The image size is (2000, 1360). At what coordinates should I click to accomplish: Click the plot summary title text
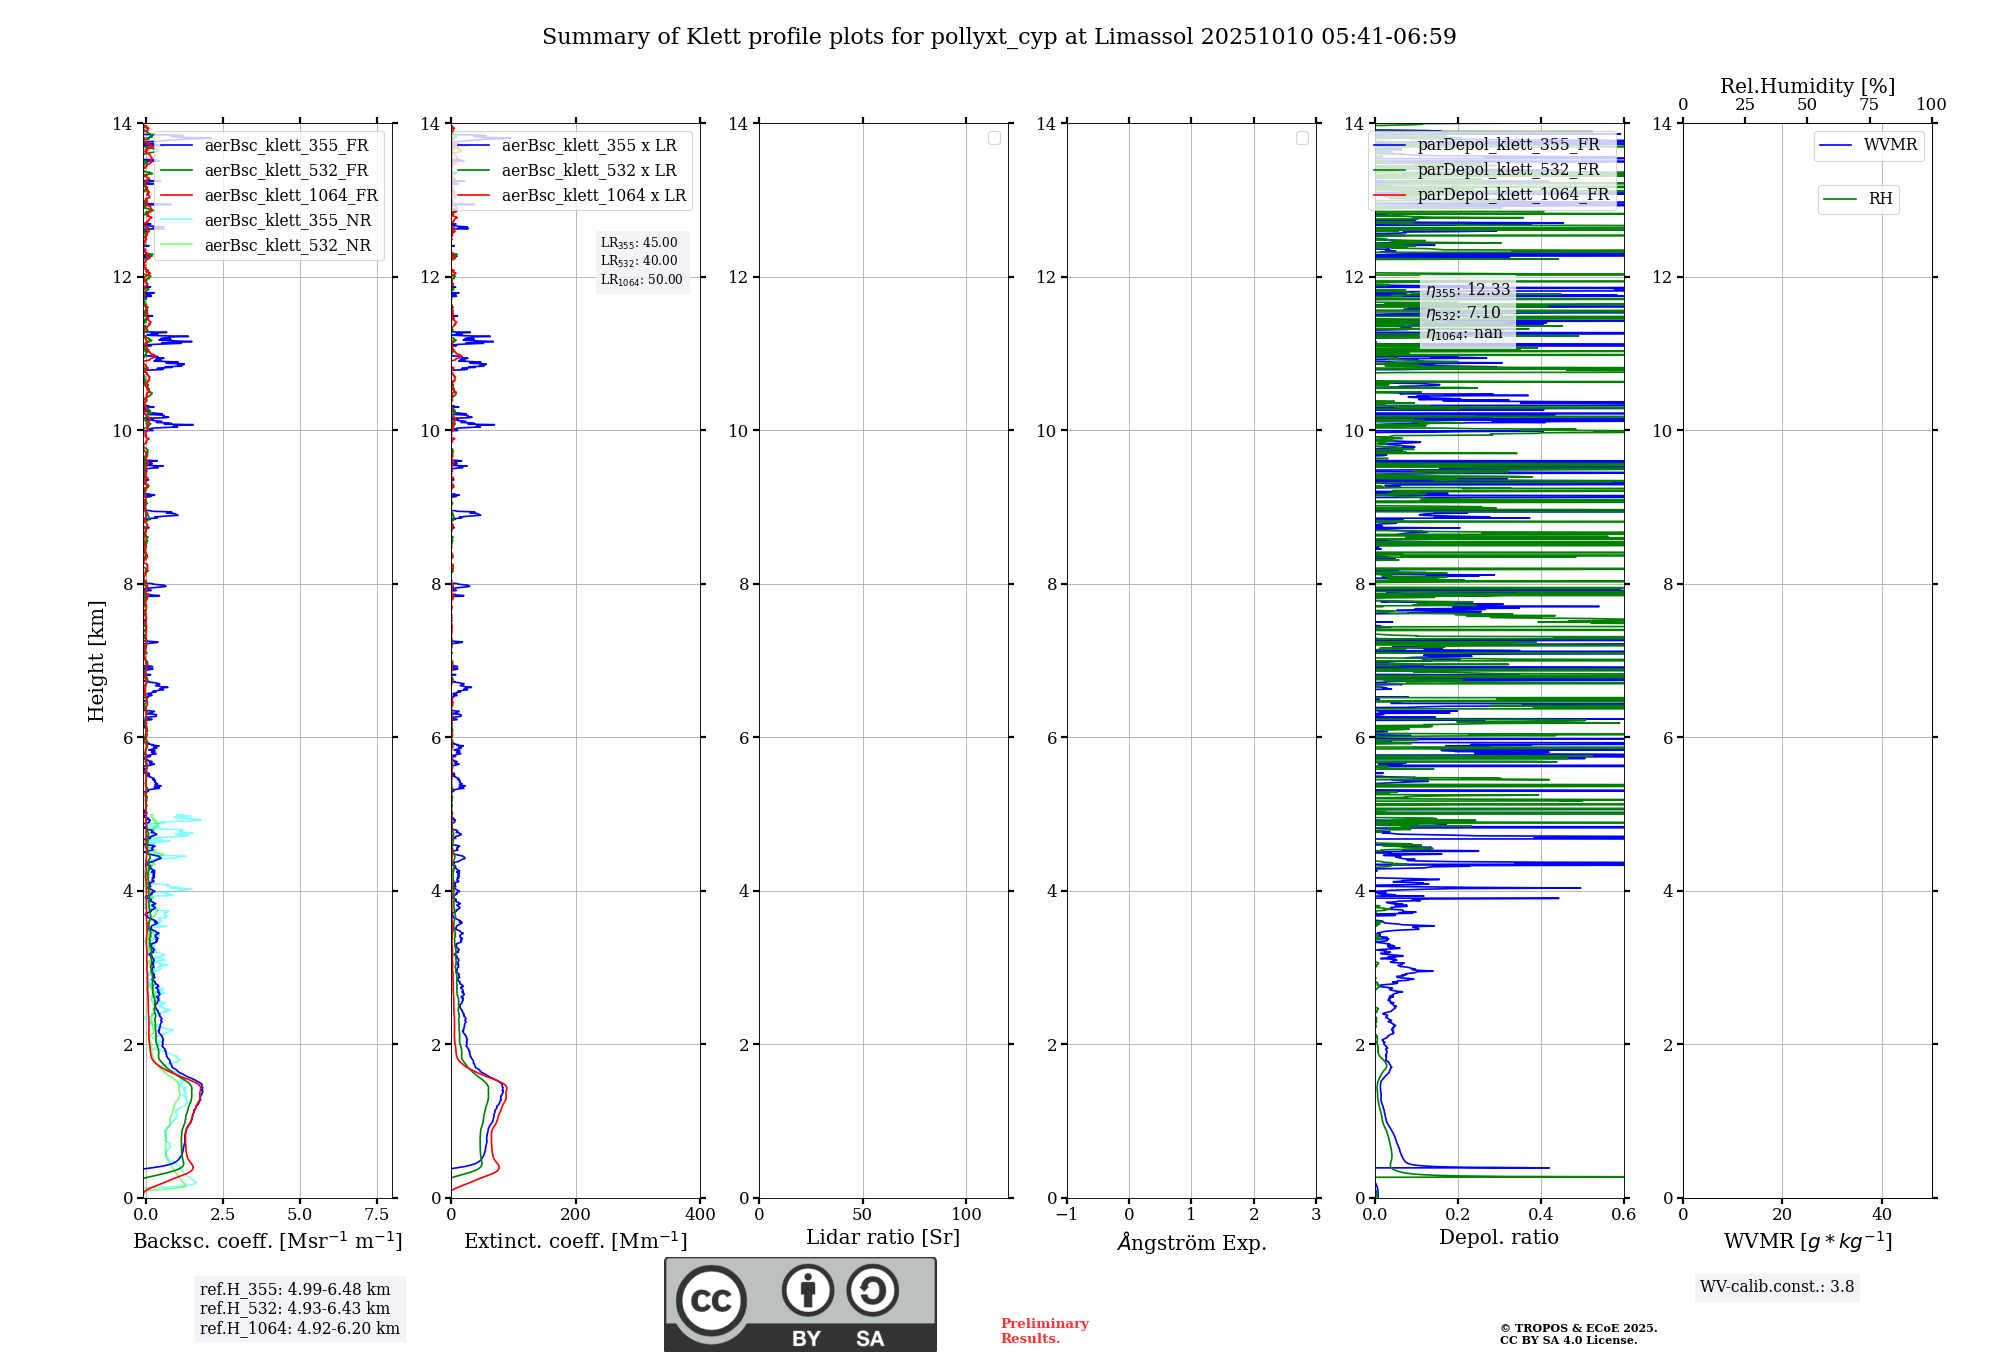pyautogui.click(x=998, y=37)
